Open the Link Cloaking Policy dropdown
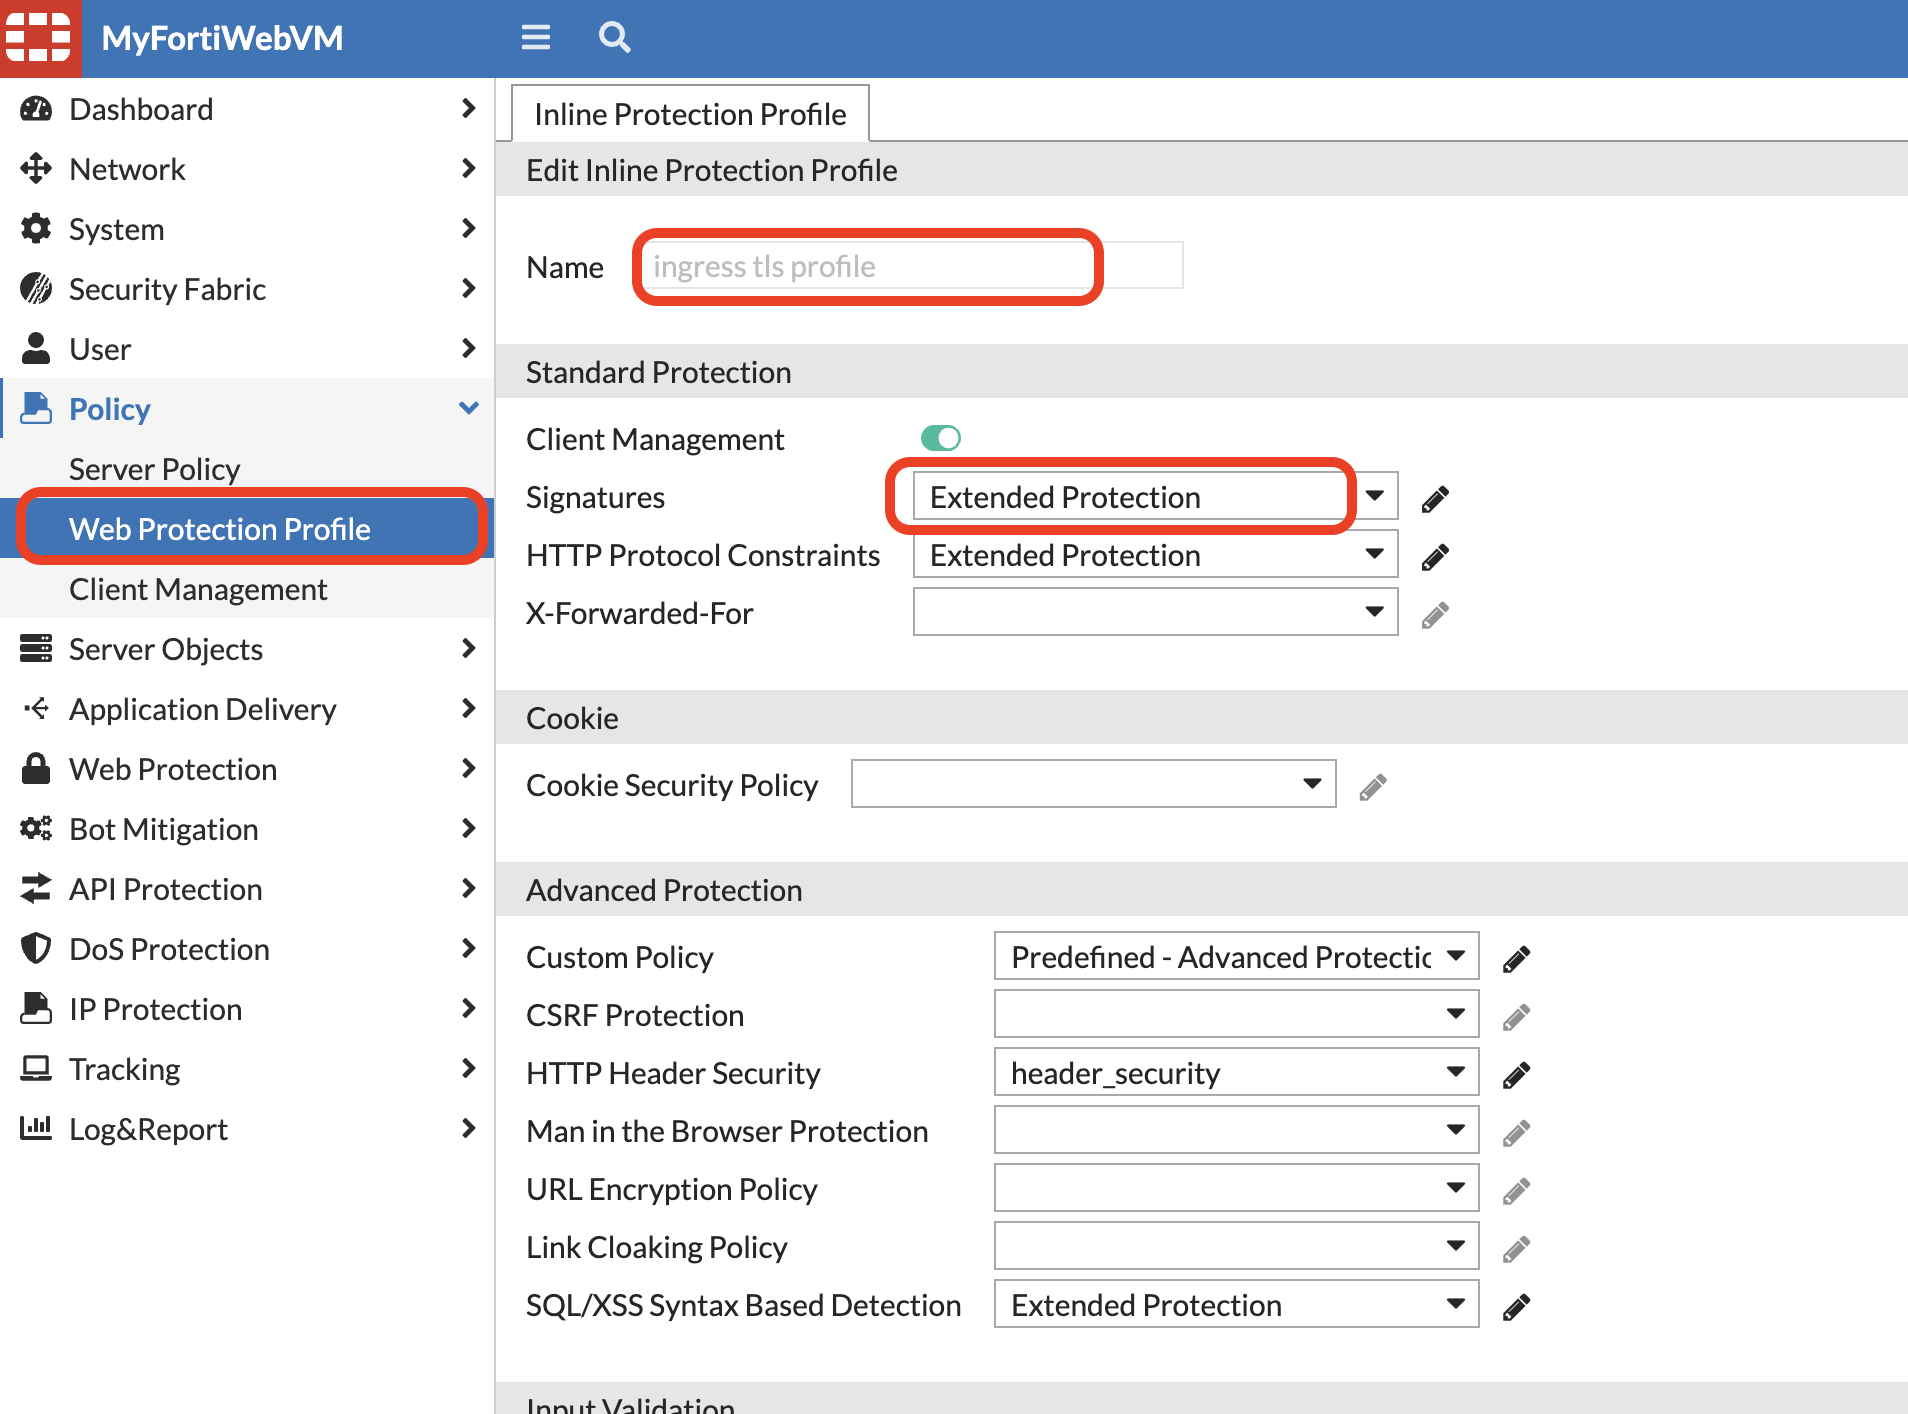 pyautogui.click(x=1237, y=1246)
